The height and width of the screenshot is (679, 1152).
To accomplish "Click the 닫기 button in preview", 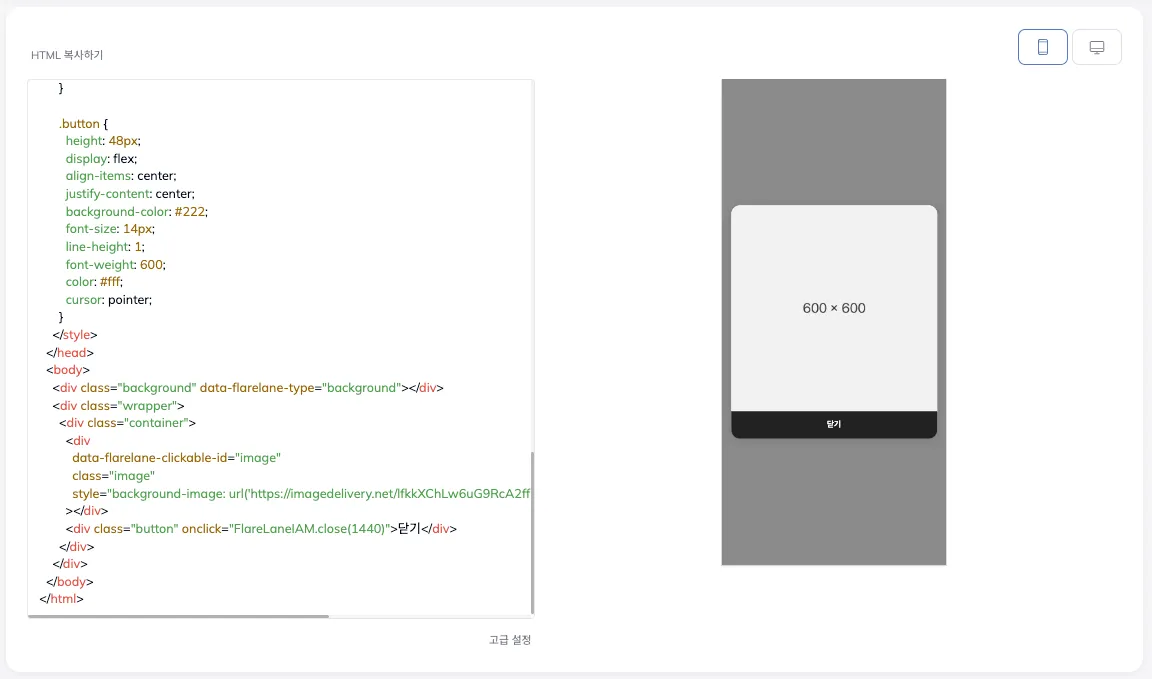I will pyautogui.click(x=834, y=425).
